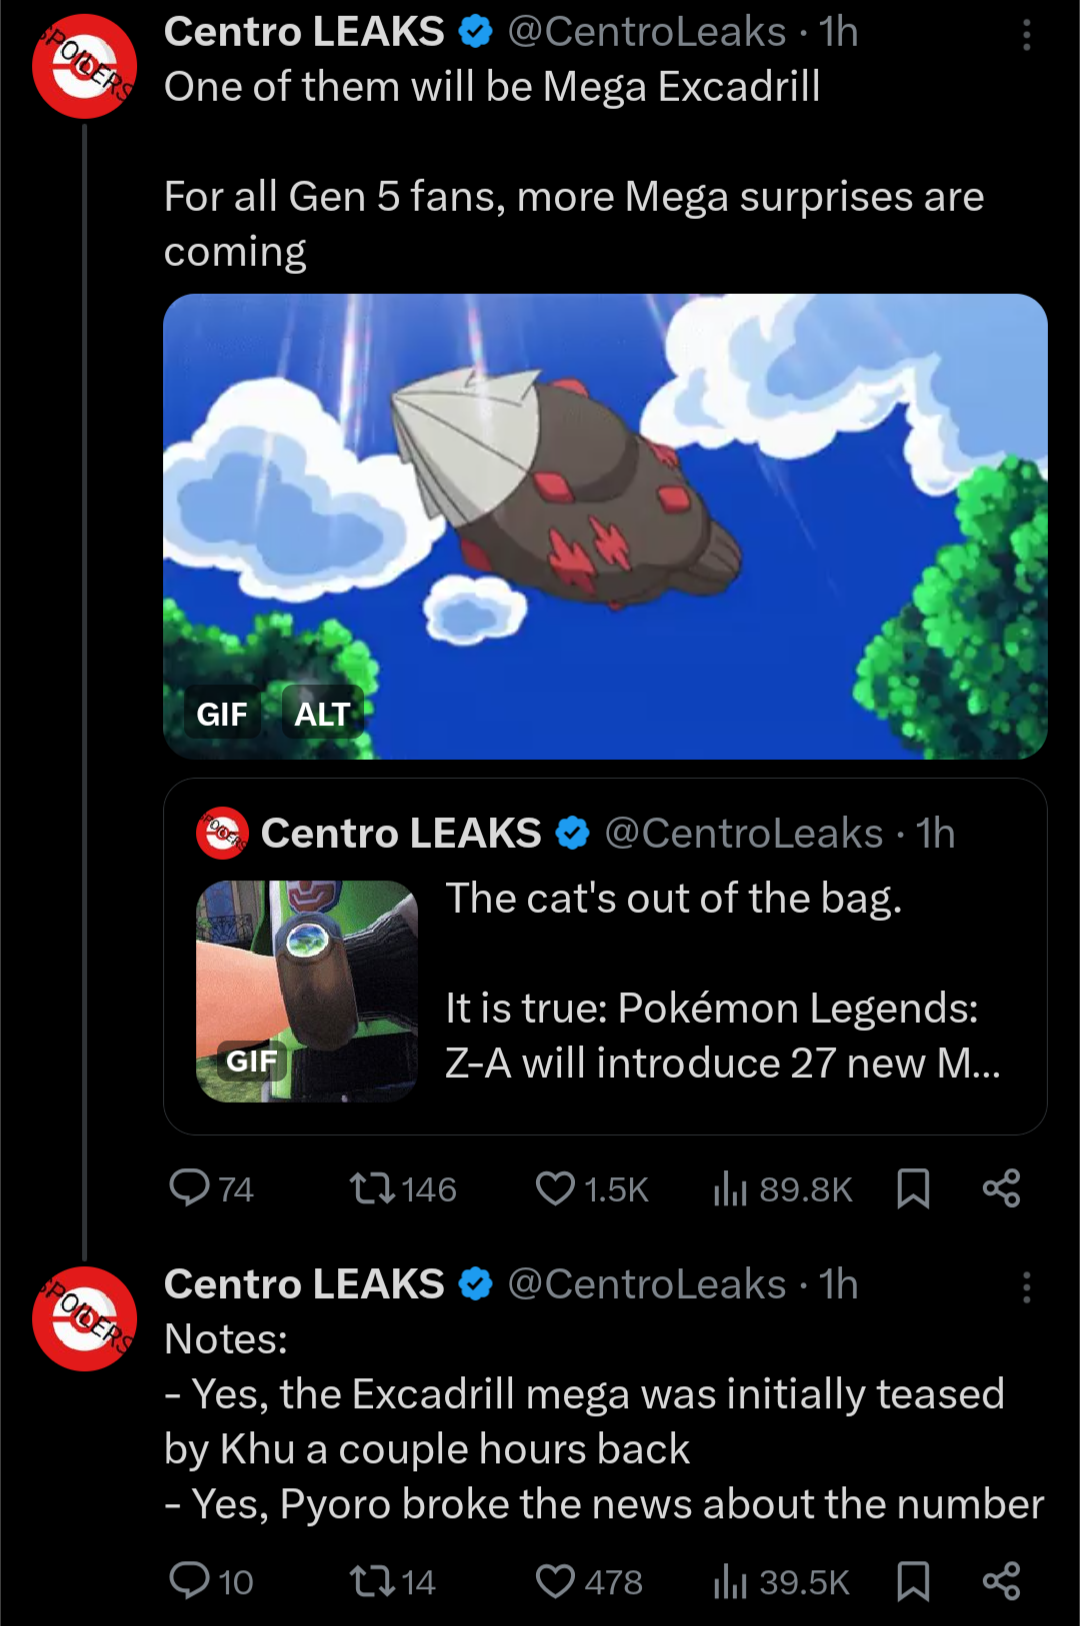Like the Notes tweet with 478 likes
Viewport: 1080px width, 1626px height.
pos(555,1581)
